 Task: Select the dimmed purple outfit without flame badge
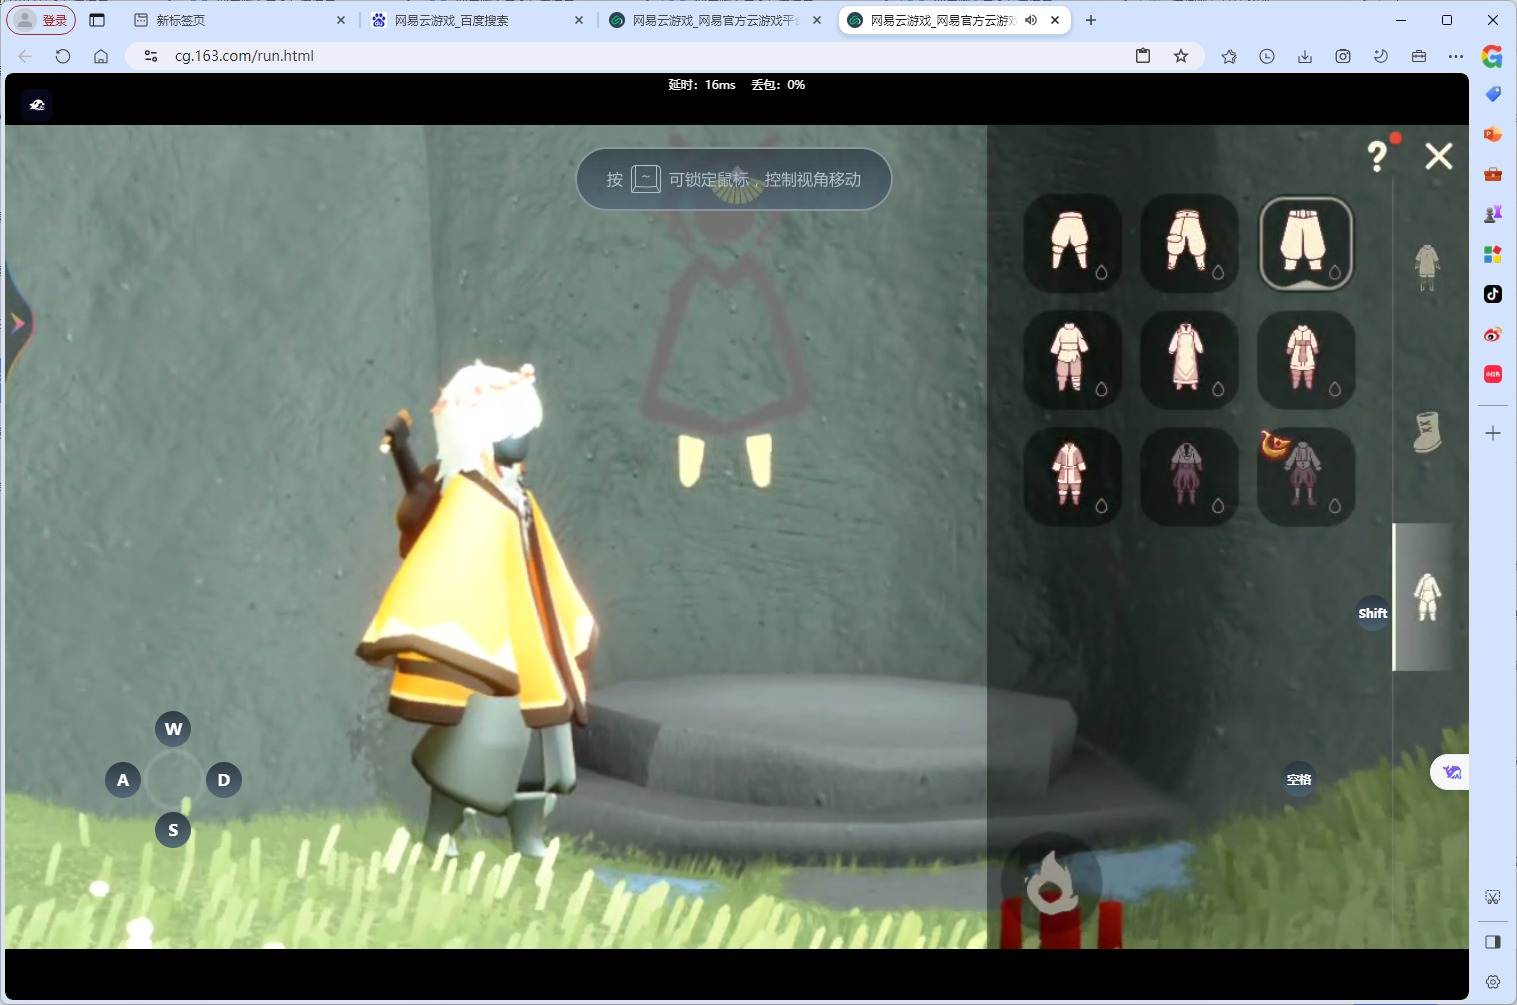tap(1189, 476)
